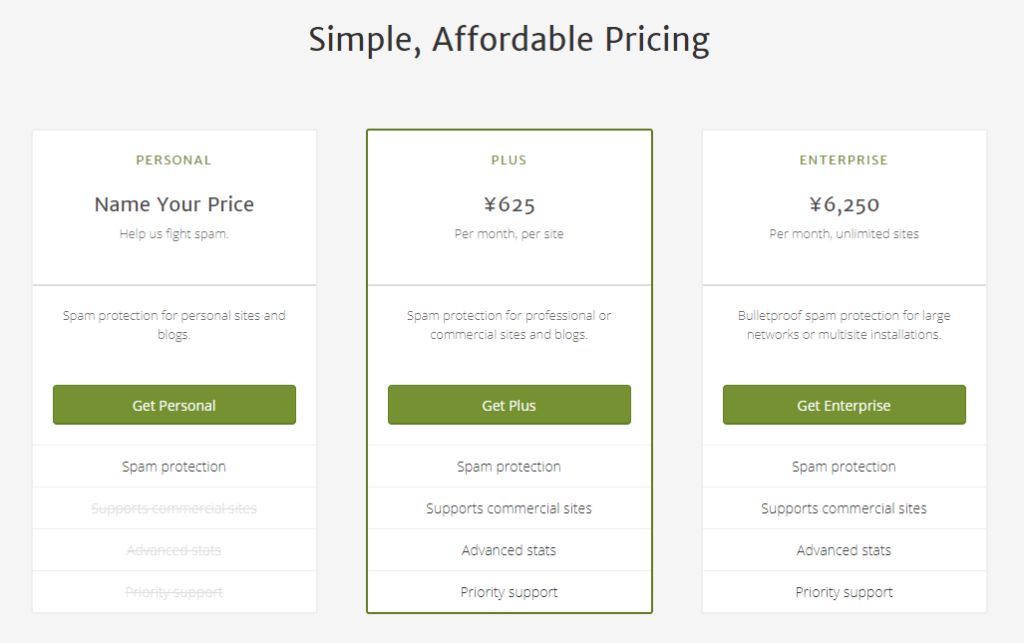Click Priority support row in Enterprise plan
This screenshot has height=643, width=1024.
[844, 592]
